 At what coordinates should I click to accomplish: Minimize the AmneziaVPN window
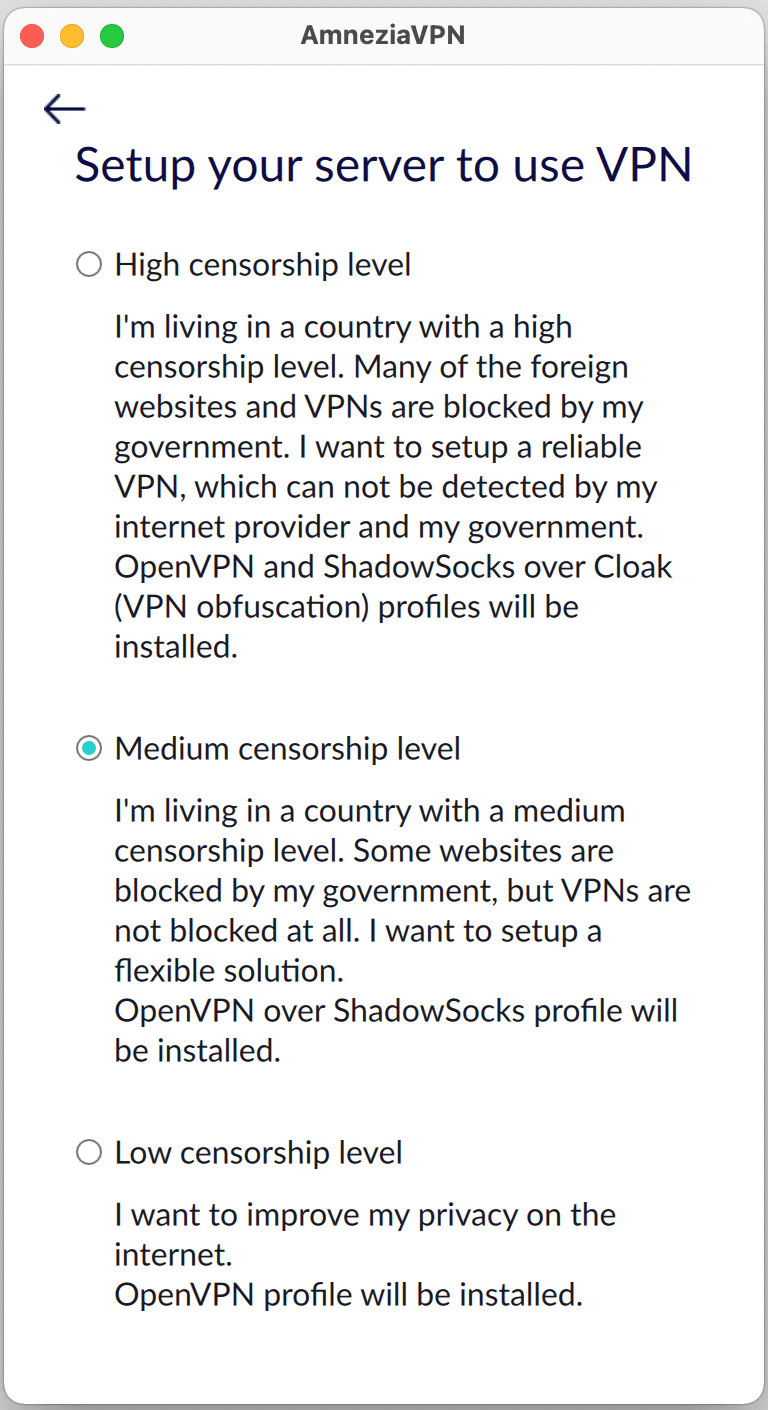72,35
